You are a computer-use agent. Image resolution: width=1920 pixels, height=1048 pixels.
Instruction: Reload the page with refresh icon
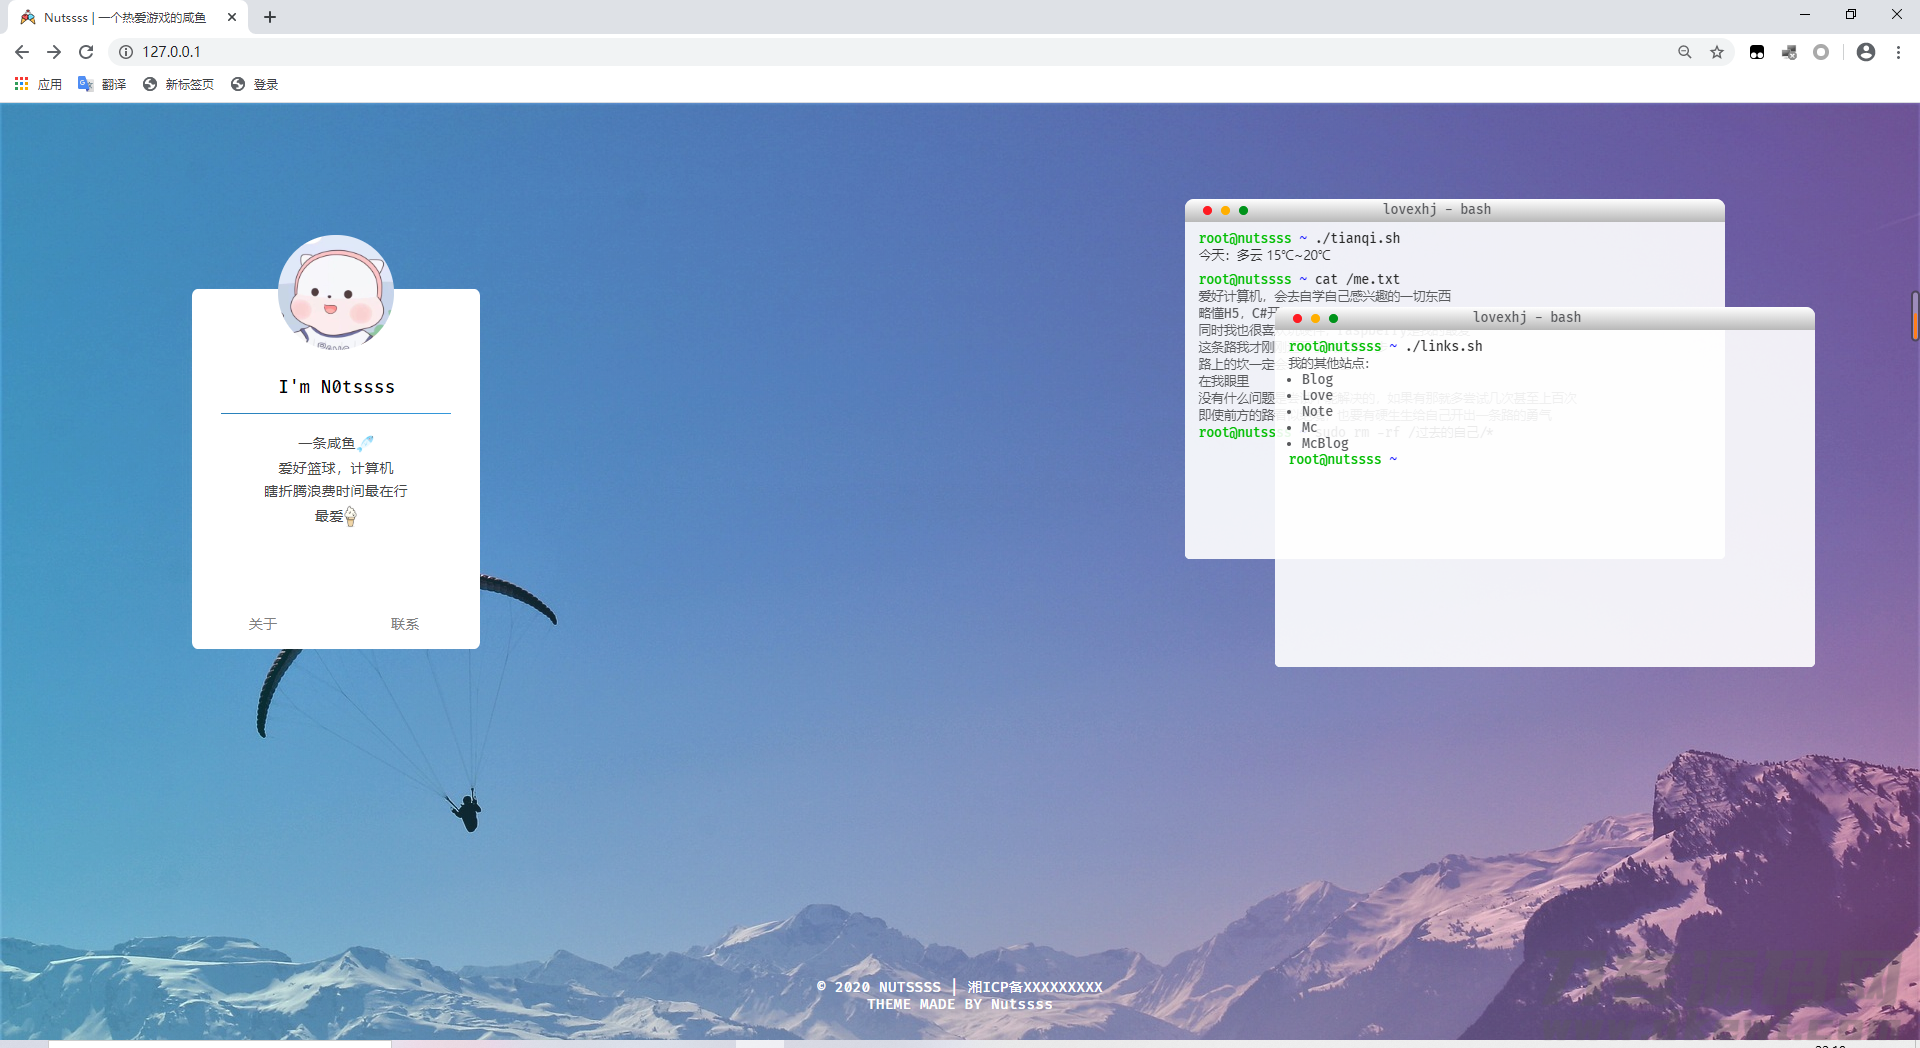click(86, 52)
